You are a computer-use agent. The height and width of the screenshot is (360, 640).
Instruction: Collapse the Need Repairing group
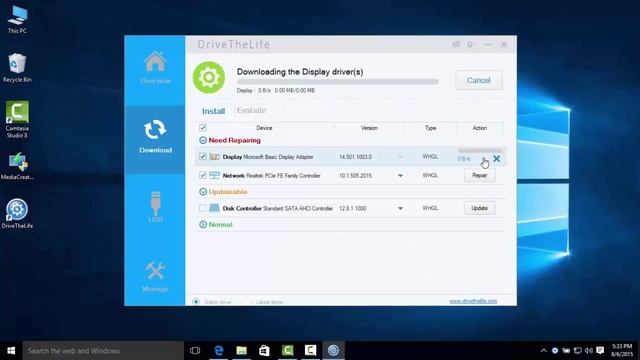click(x=203, y=140)
